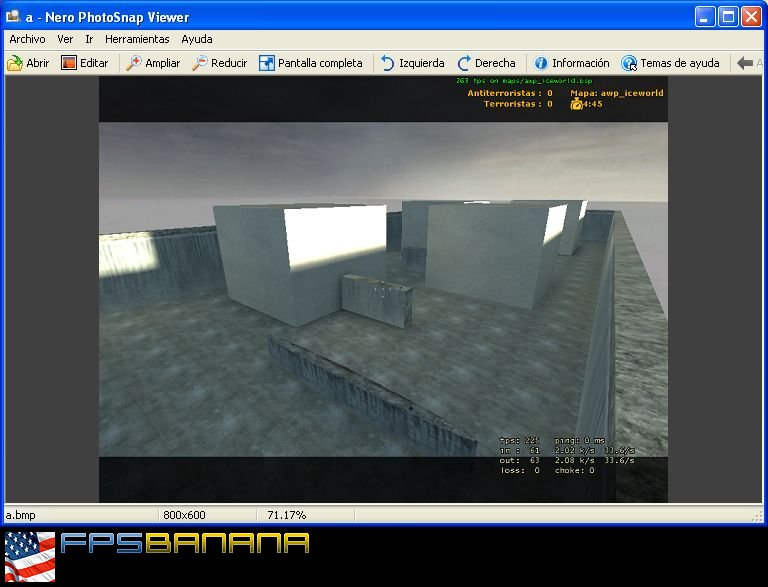Click the Reducir magnifier icon
Image resolution: width=768 pixels, height=587 pixels.
[x=199, y=63]
